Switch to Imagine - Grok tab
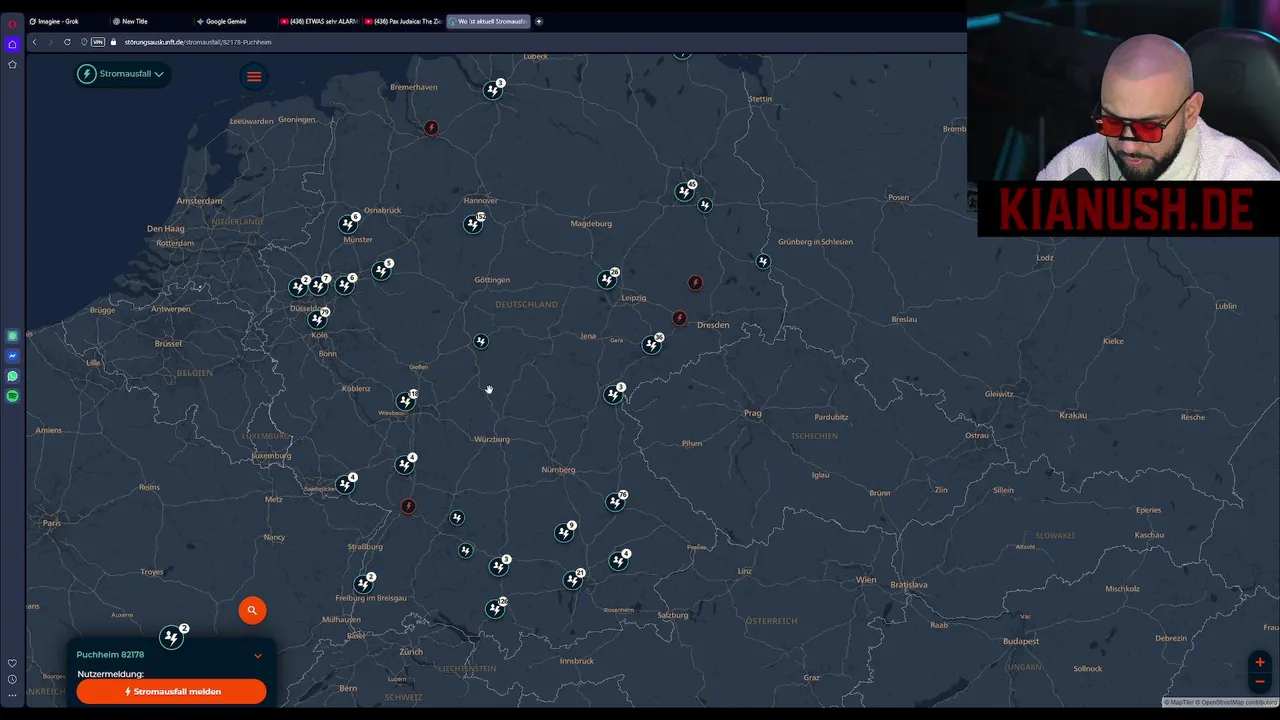The height and width of the screenshot is (720, 1280). (x=65, y=21)
